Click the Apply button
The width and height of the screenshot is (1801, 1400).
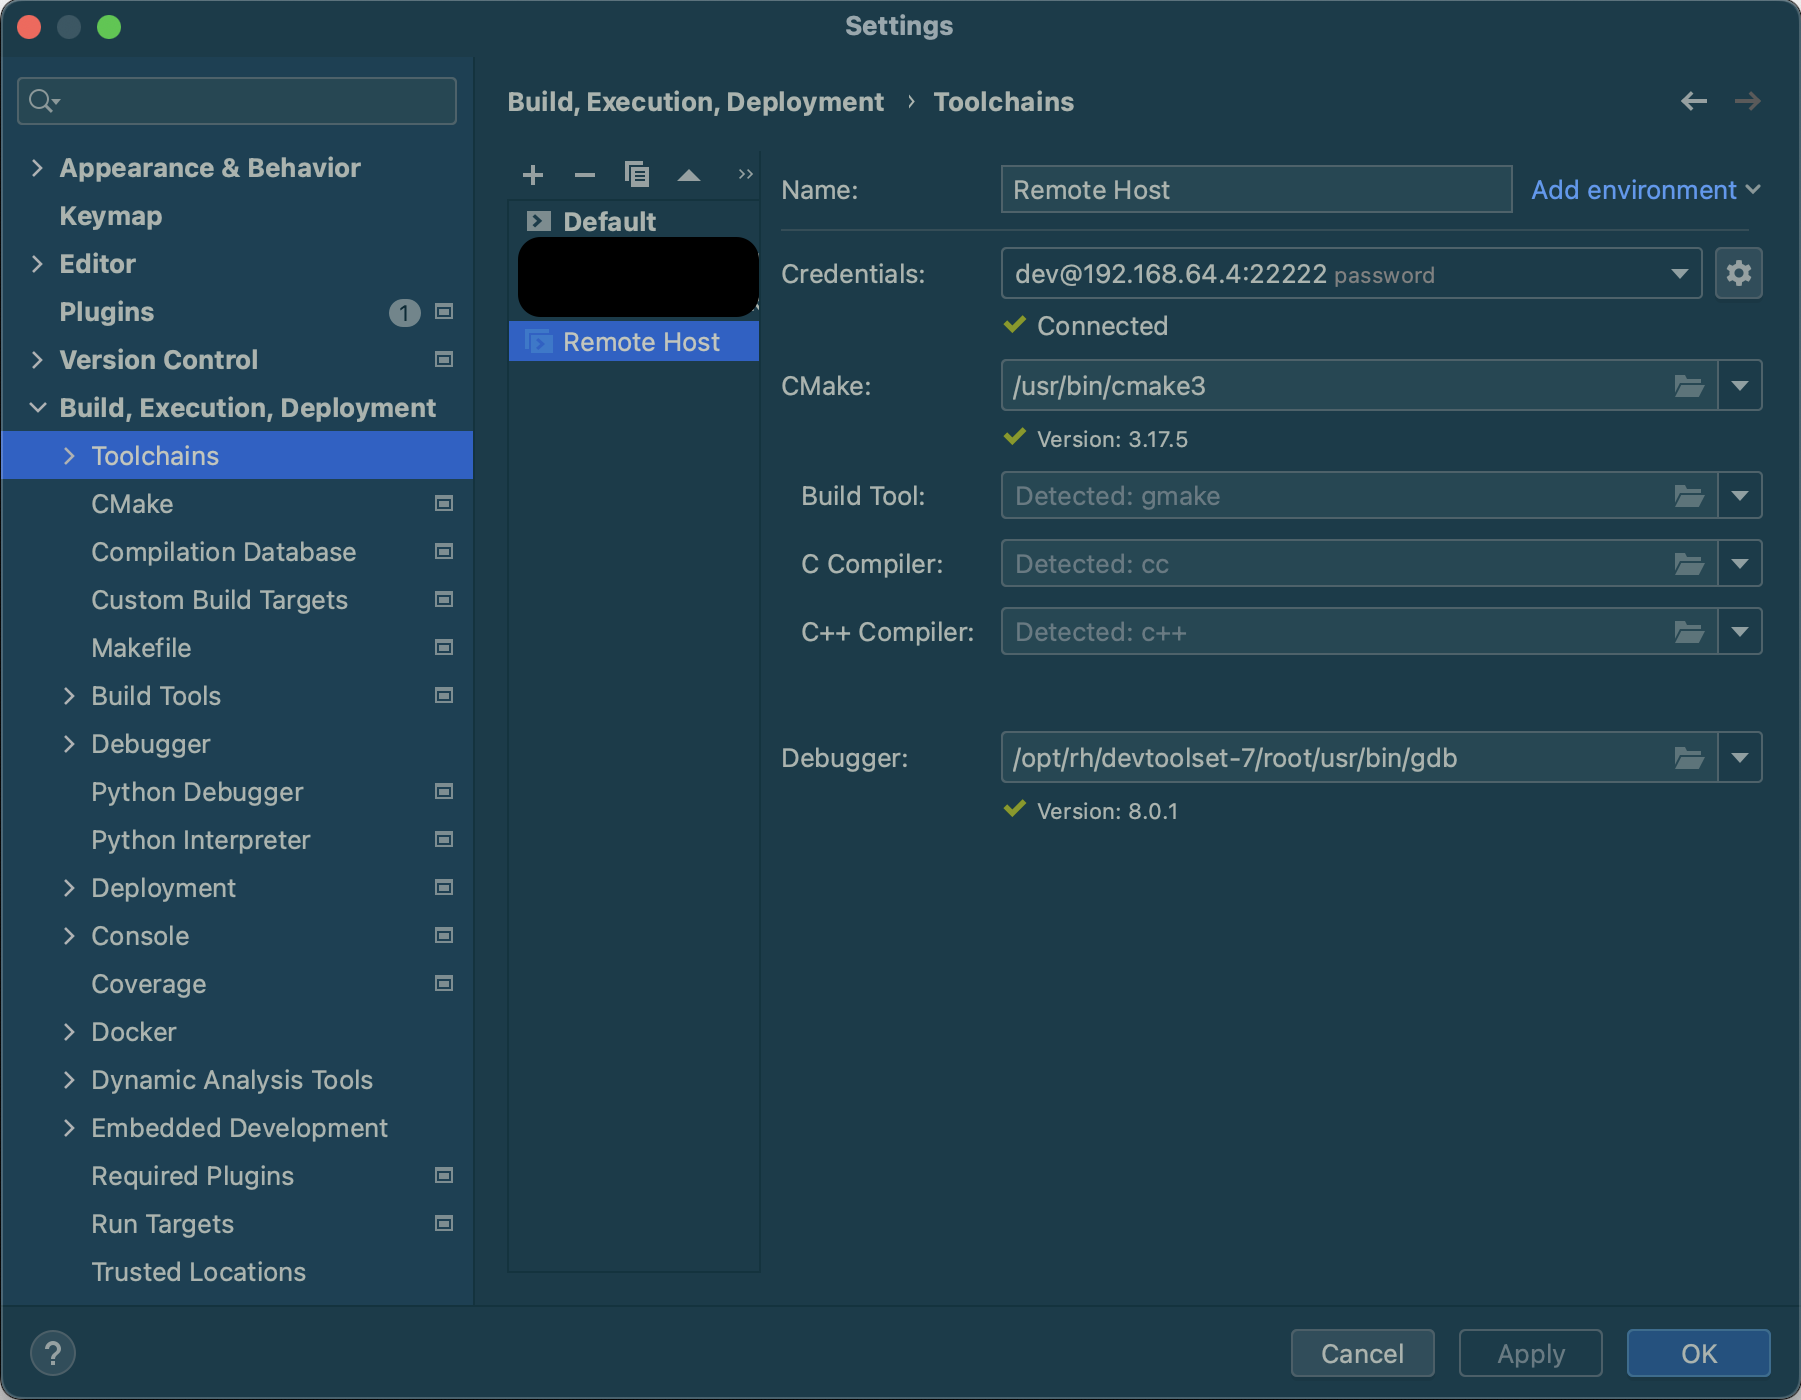[x=1530, y=1353]
